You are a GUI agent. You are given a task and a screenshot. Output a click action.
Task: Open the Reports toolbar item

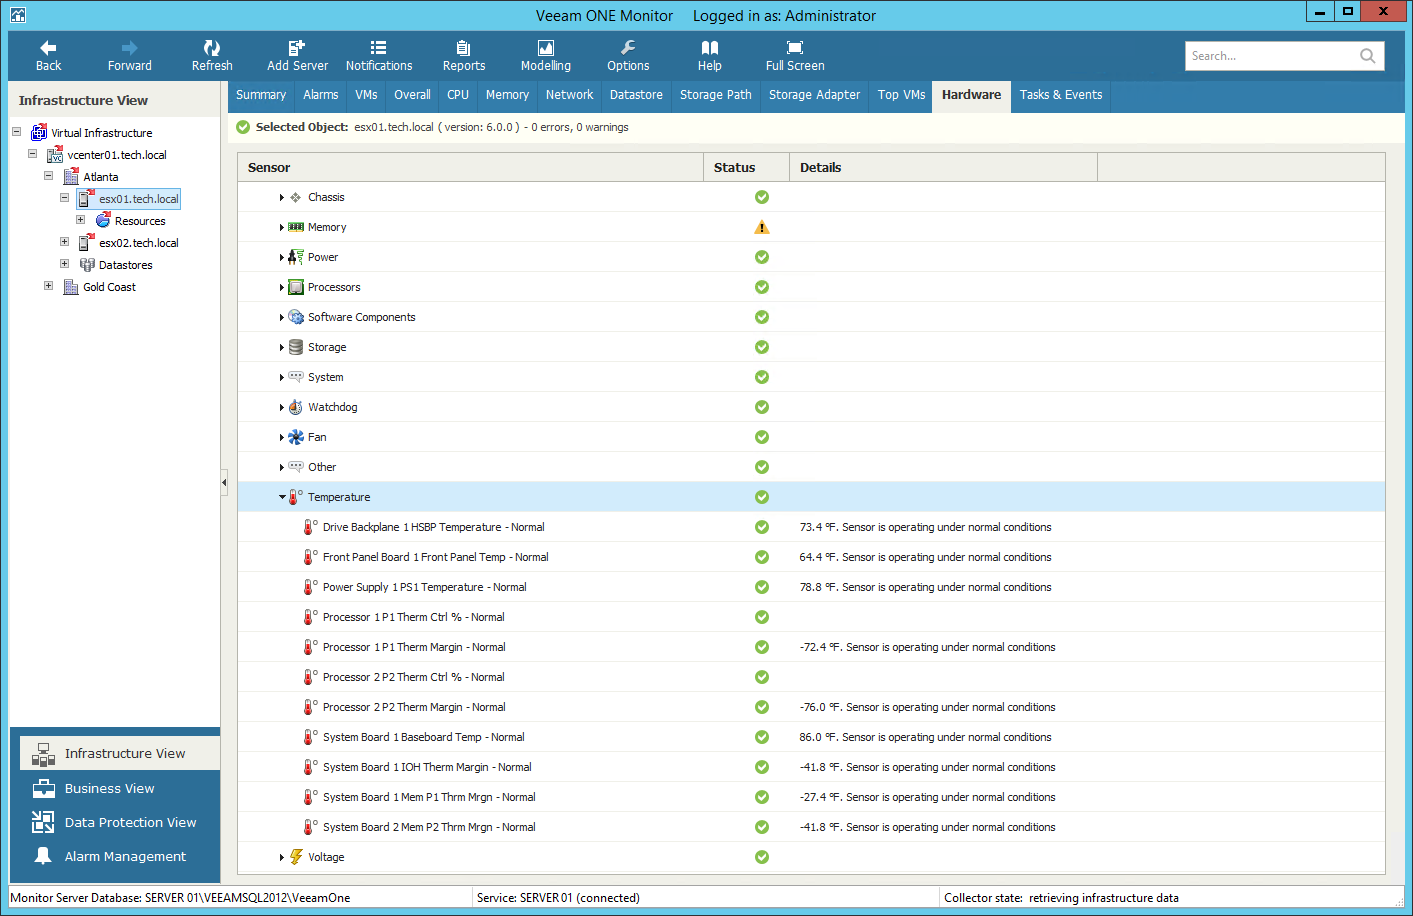click(464, 56)
